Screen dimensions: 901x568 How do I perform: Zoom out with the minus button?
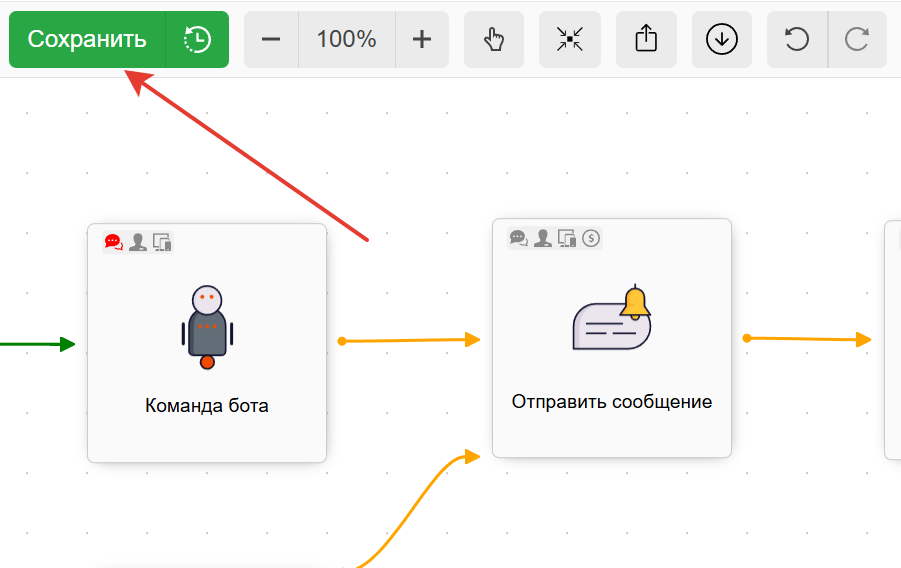tap(271, 40)
